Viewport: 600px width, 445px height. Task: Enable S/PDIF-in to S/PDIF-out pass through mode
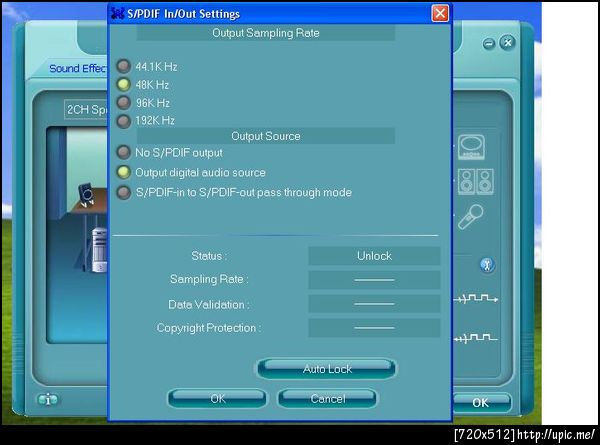[x=123, y=192]
